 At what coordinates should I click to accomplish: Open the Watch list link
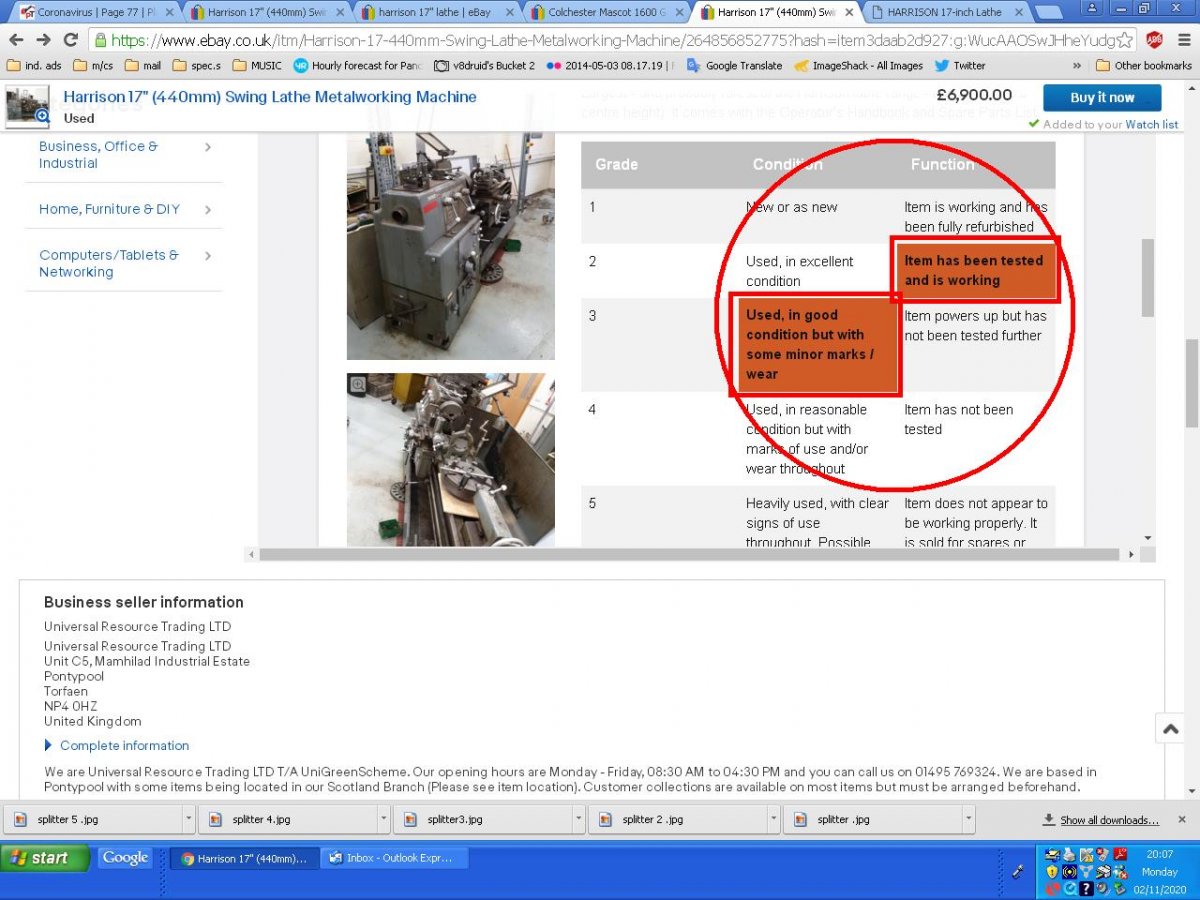click(x=1151, y=124)
